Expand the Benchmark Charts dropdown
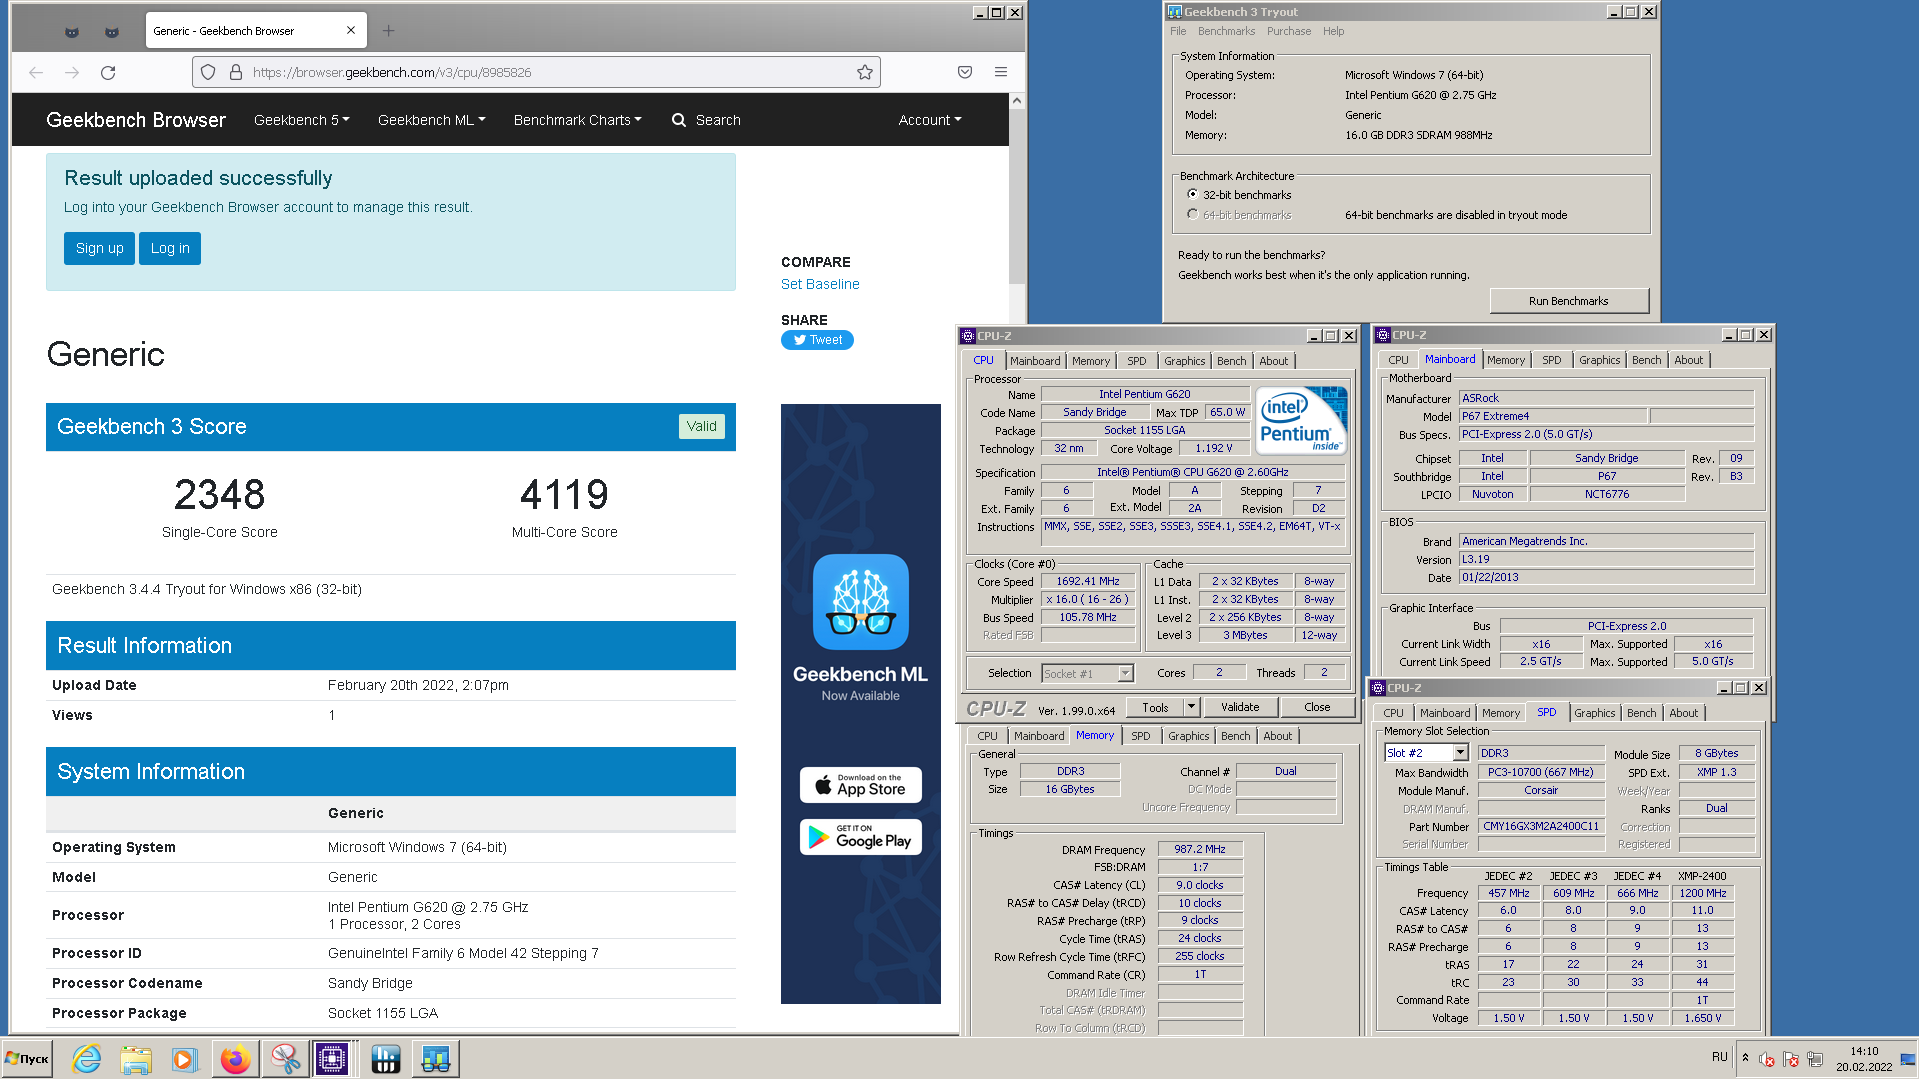Image resolution: width=1919 pixels, height=1079 pixels. (577, 120)
